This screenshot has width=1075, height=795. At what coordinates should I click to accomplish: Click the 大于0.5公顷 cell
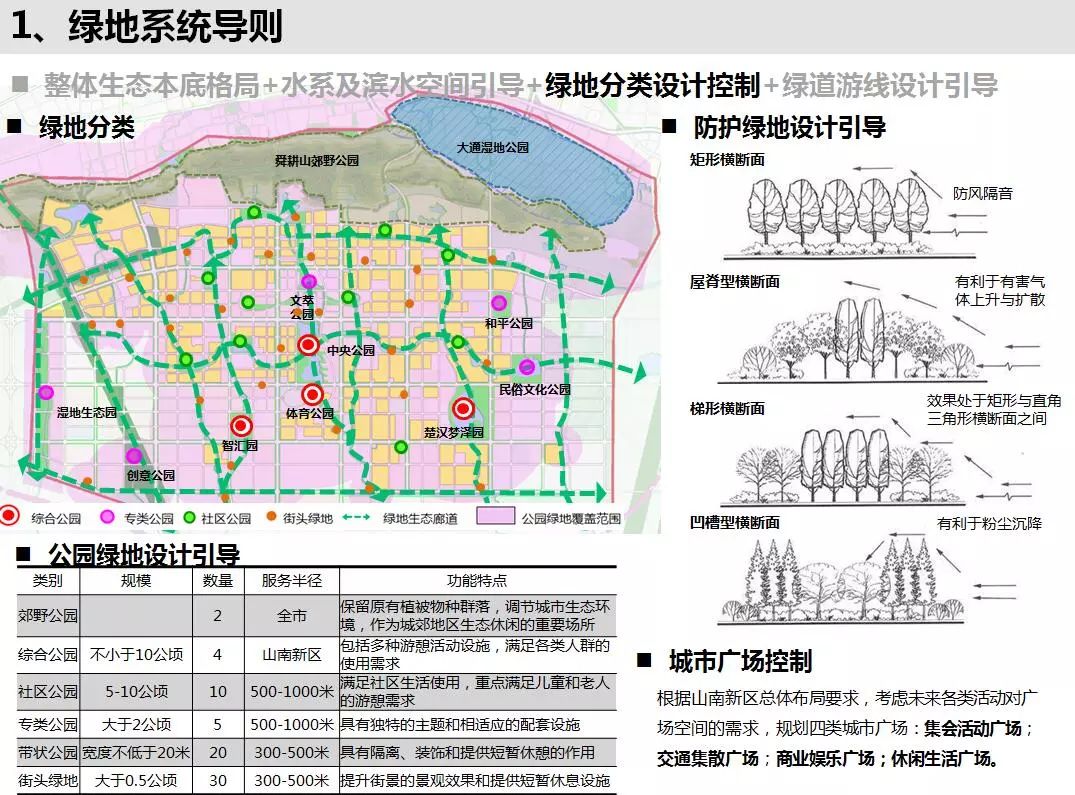[x=136, y=780]
